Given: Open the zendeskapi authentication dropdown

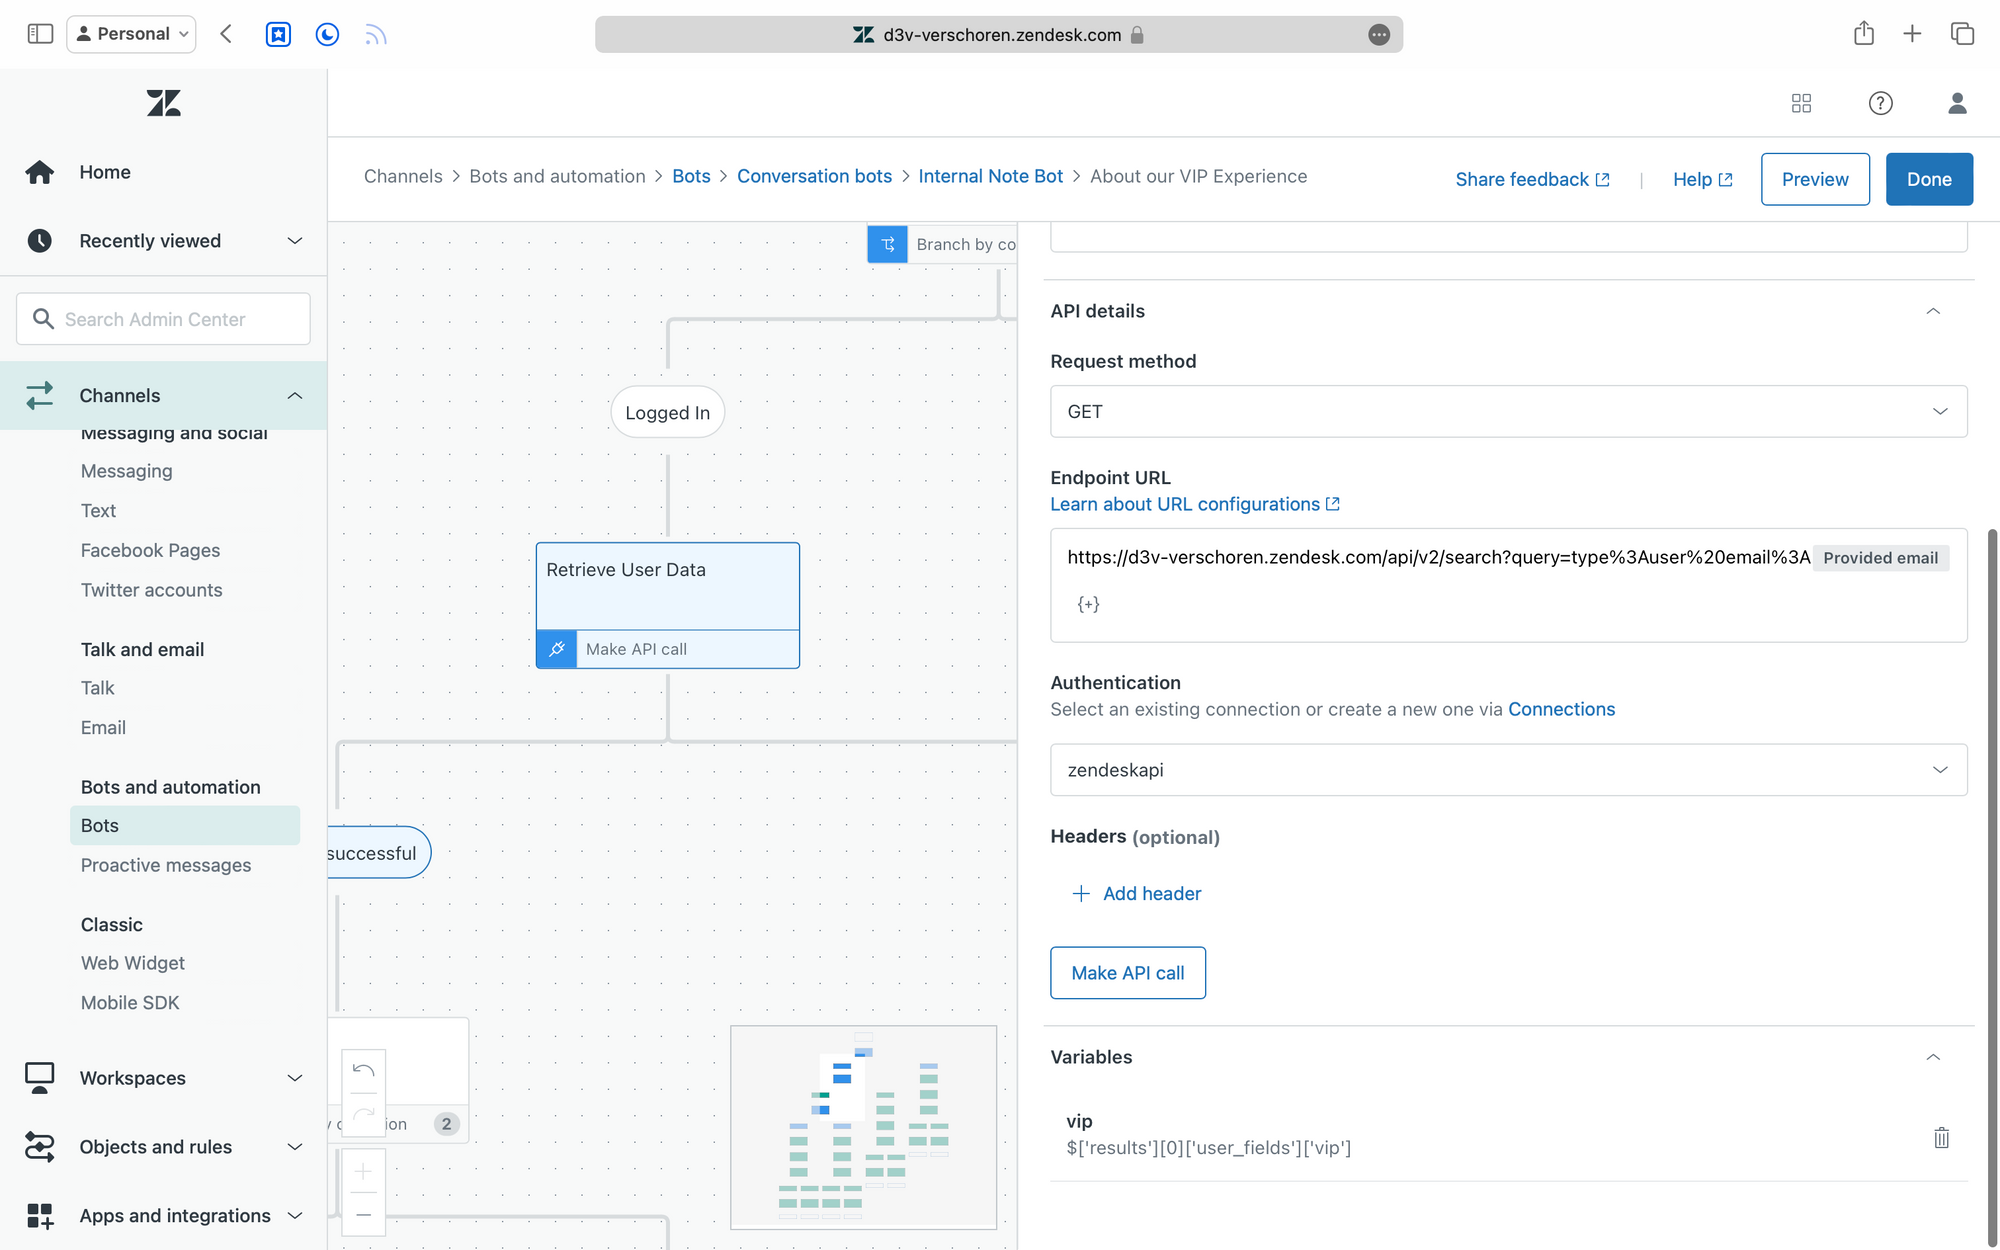Looking at the screenshot, I should click(x=1508, y=770).
